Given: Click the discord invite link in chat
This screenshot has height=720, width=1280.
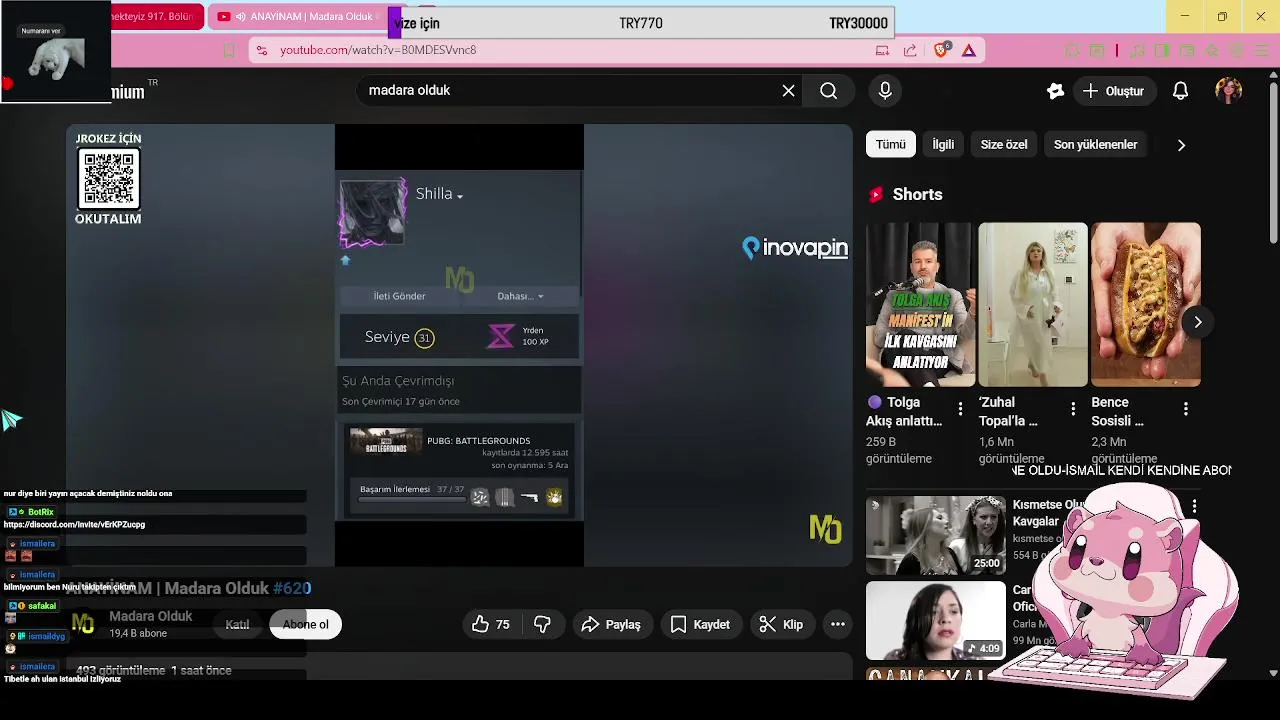Looking at the screenshot, I should pos(74,524).
